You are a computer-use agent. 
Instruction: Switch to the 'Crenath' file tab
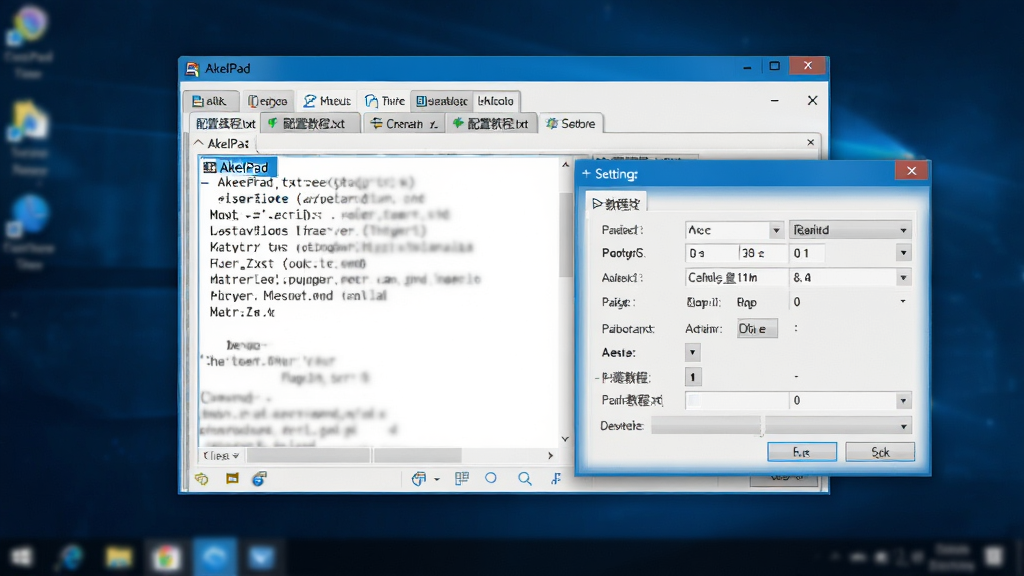click(x=404, y=123)
